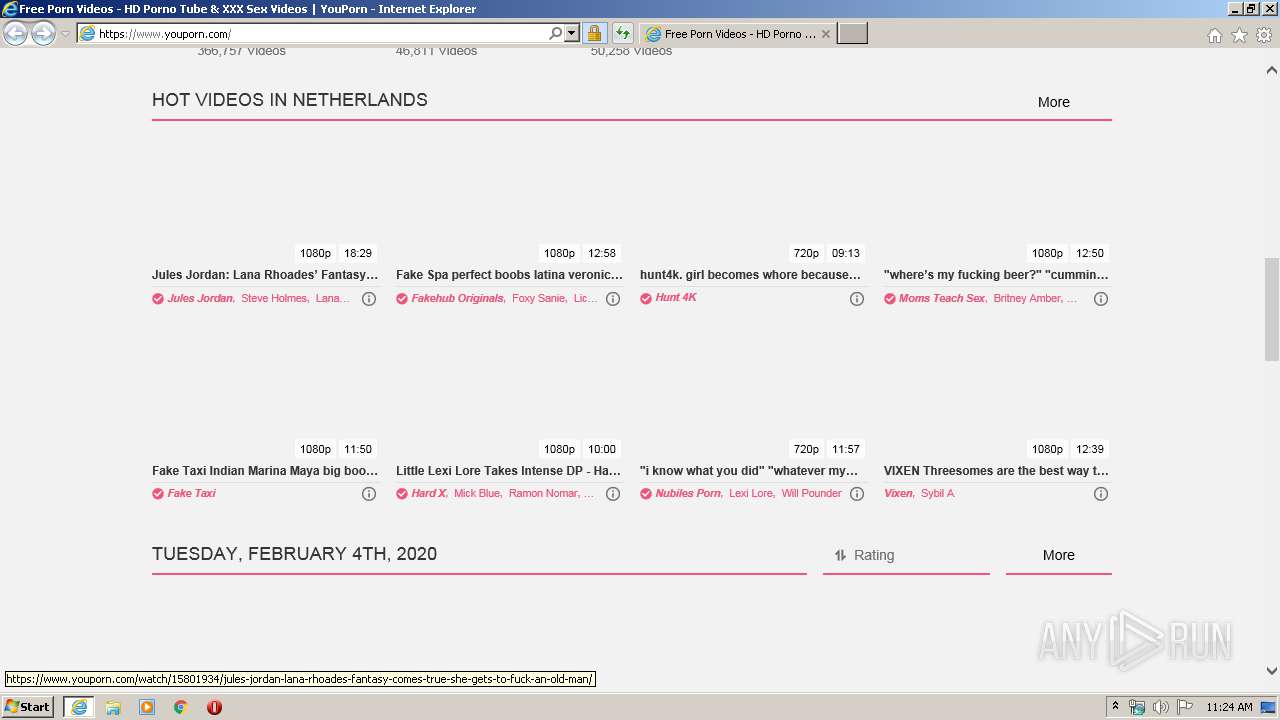Click More beside Tuesday, February 4th heading

coord(1058,555)
